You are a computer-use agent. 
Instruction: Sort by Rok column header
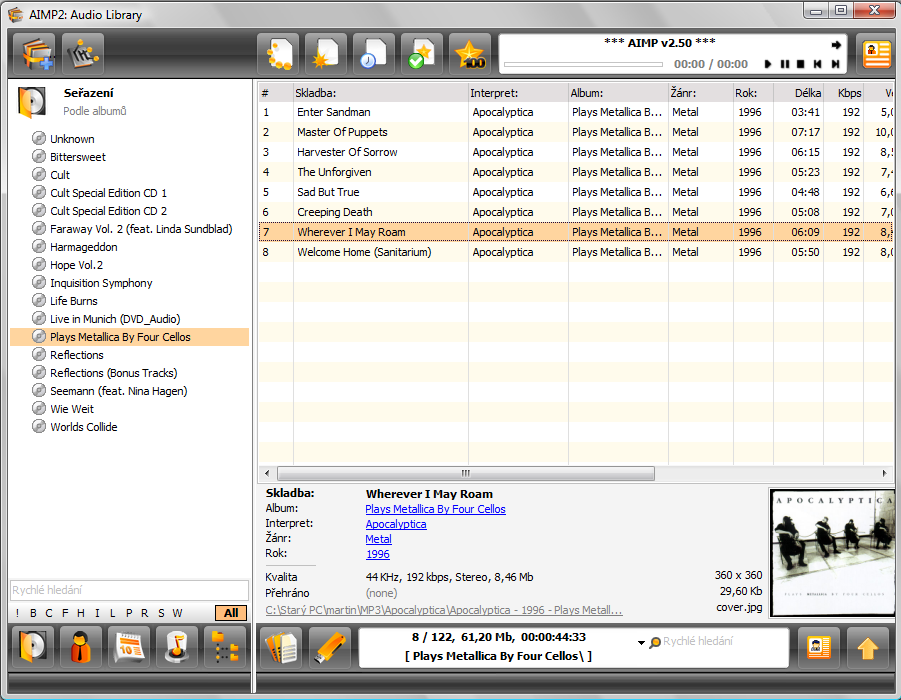click(x=753, y=93)
